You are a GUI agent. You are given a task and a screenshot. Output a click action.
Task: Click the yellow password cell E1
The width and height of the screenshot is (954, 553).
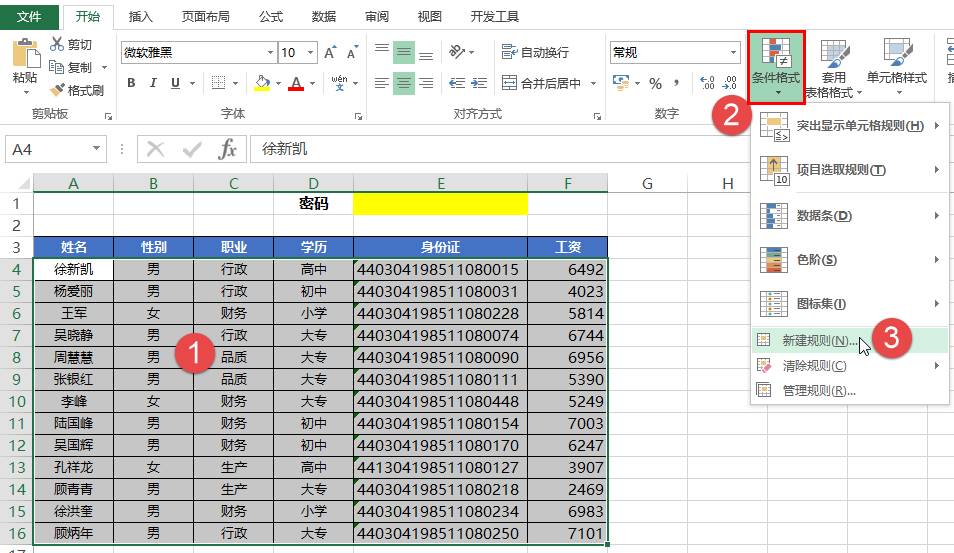(x=440, y=203)
